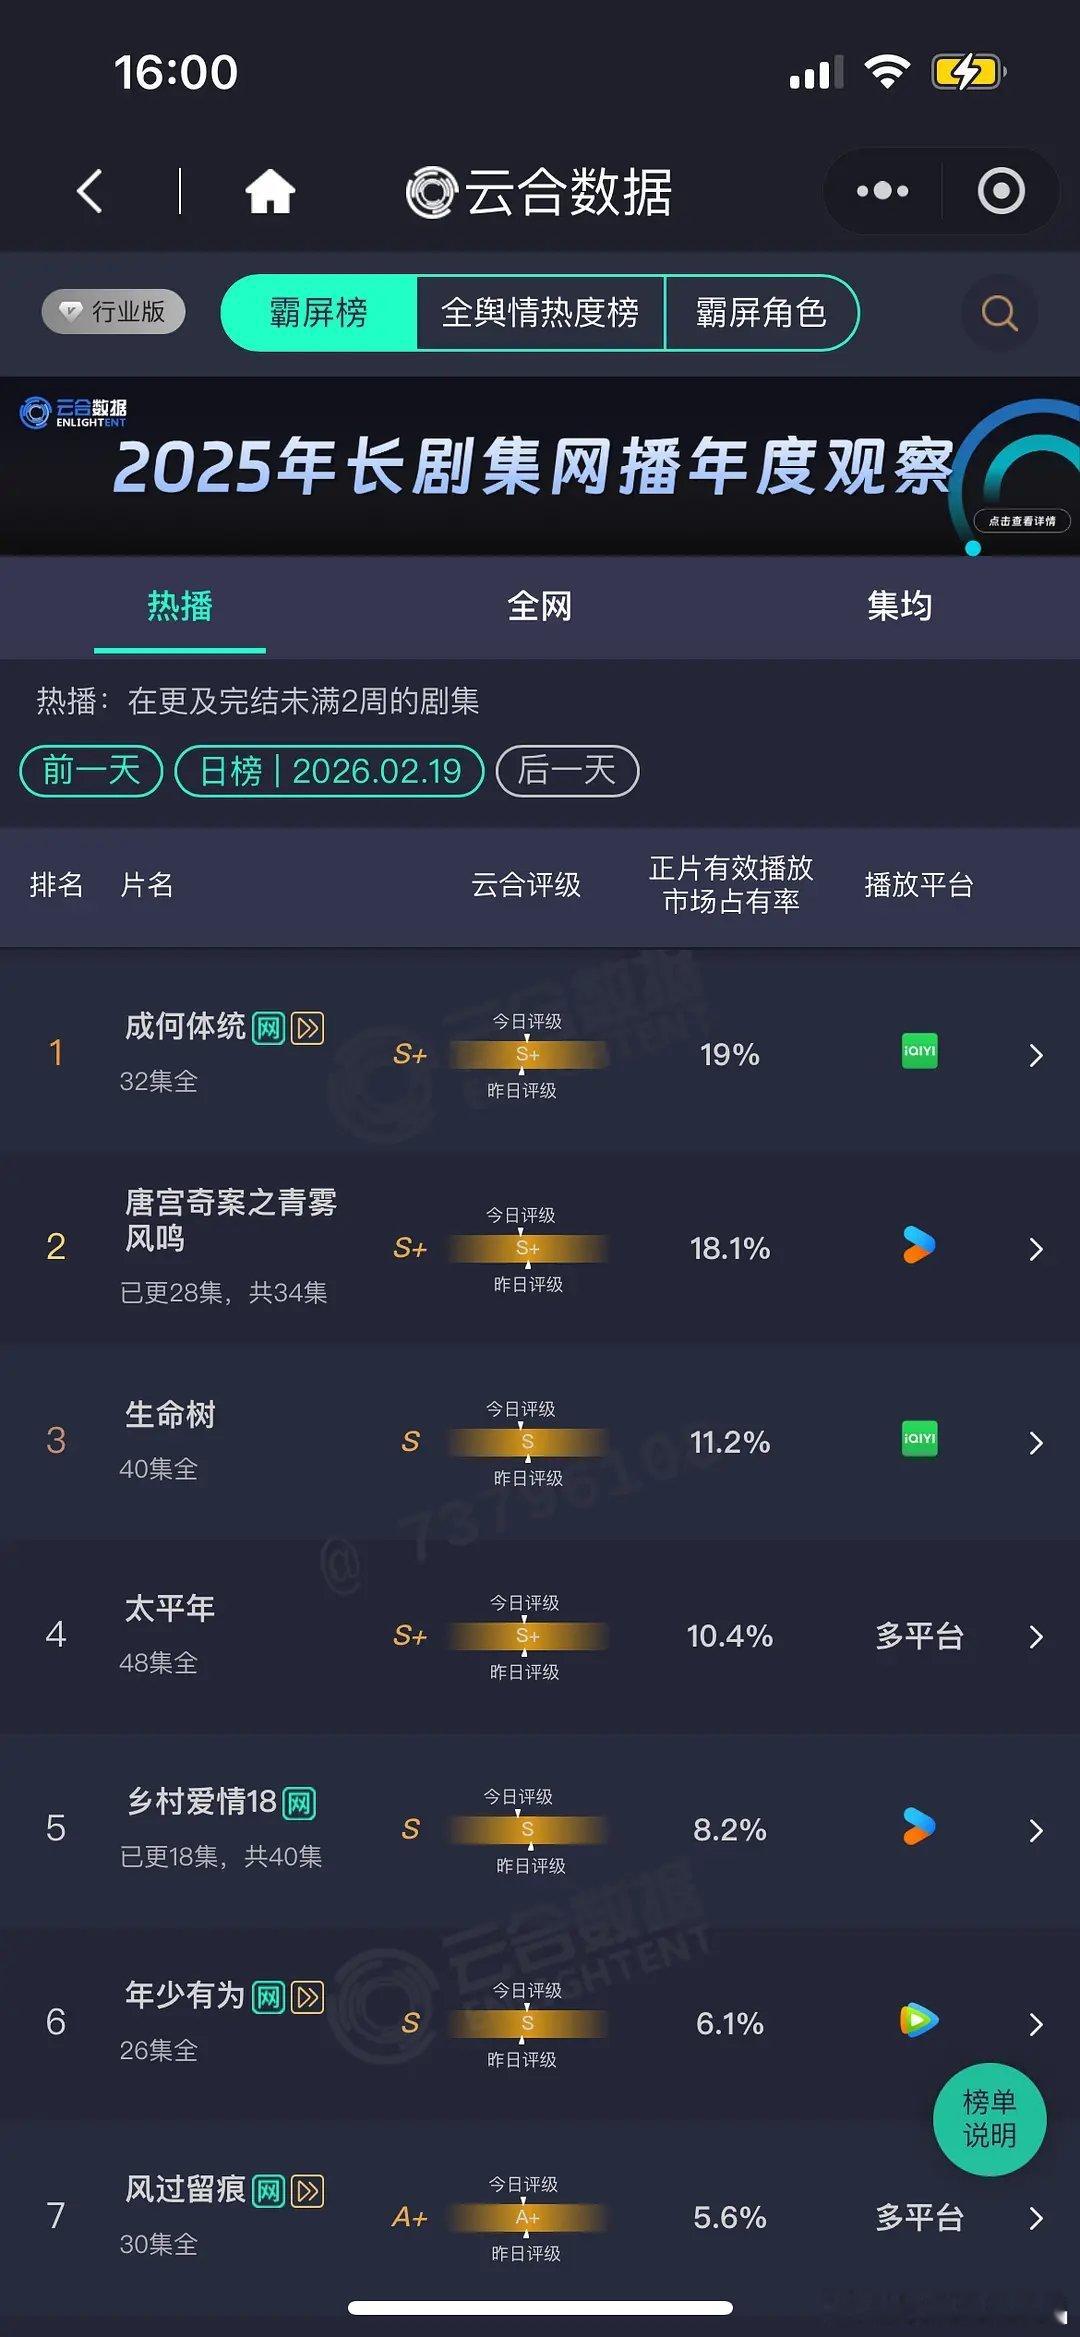Select the Mango TV icon next to 唐宫奇案之青雾风鸣
Image resolution: width=1080 pixels, height=2337 pixels.
[917, 1248]
